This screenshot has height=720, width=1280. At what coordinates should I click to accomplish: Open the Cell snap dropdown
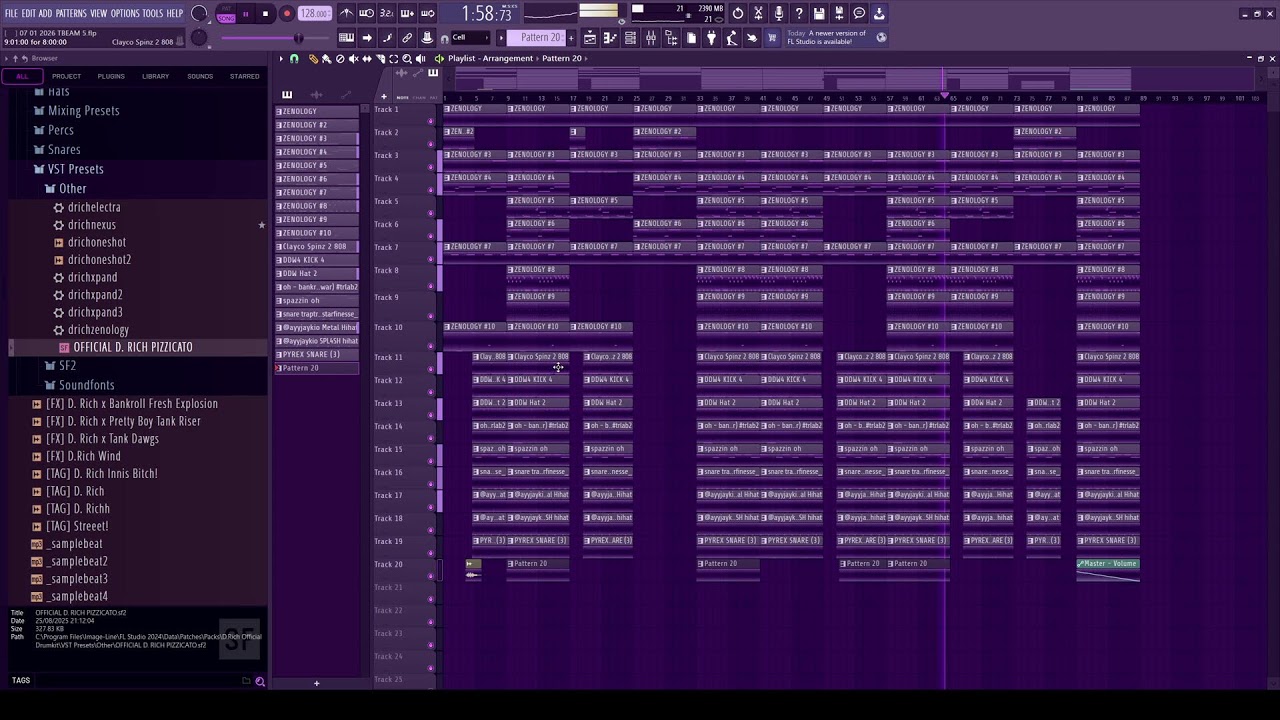[x=472, y=38]
